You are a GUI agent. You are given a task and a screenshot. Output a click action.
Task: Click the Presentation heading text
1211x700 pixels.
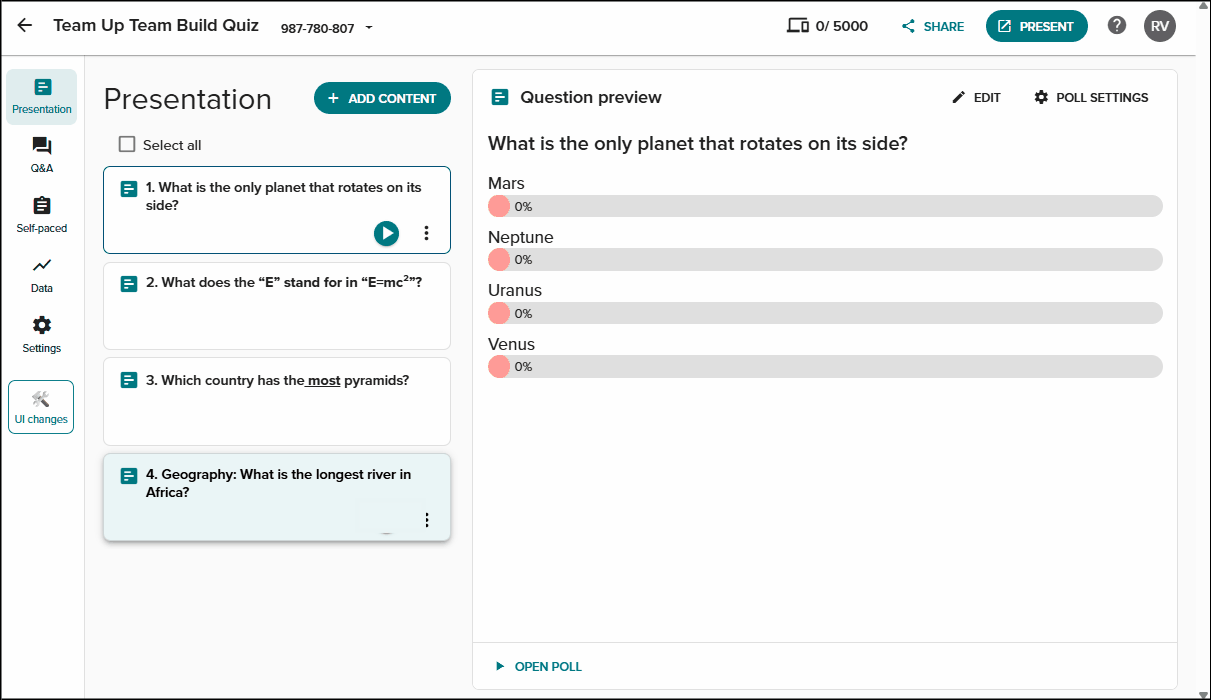tap(188, 99)
